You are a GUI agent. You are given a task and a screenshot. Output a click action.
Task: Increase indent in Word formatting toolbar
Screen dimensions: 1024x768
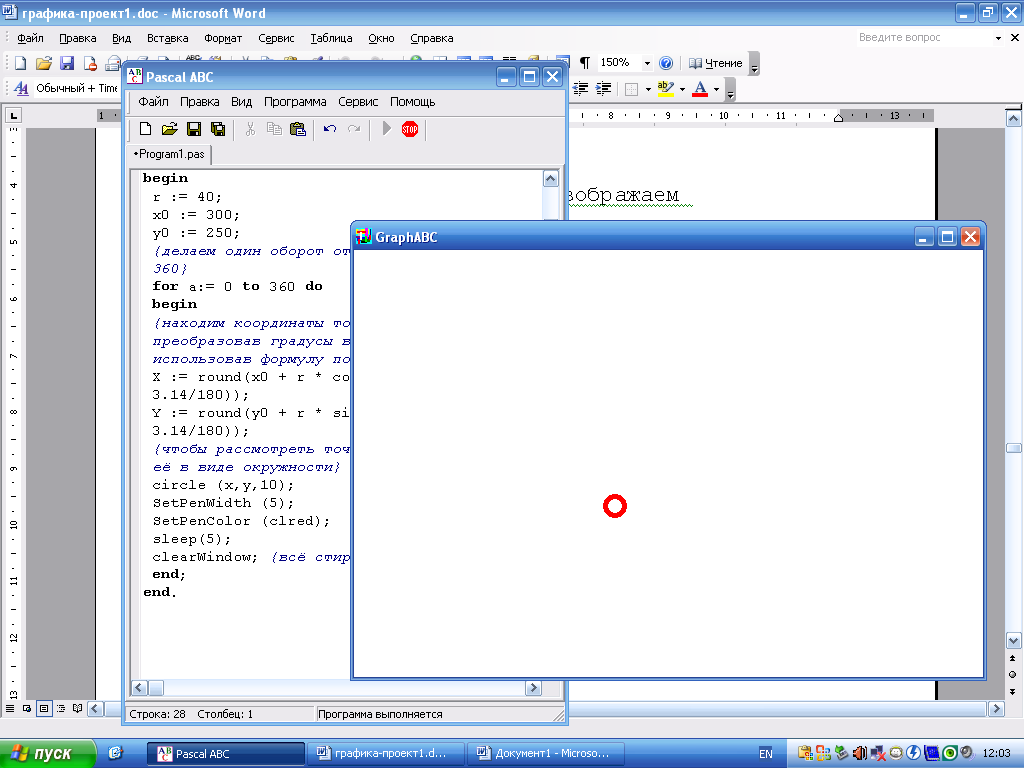point(604,88)
